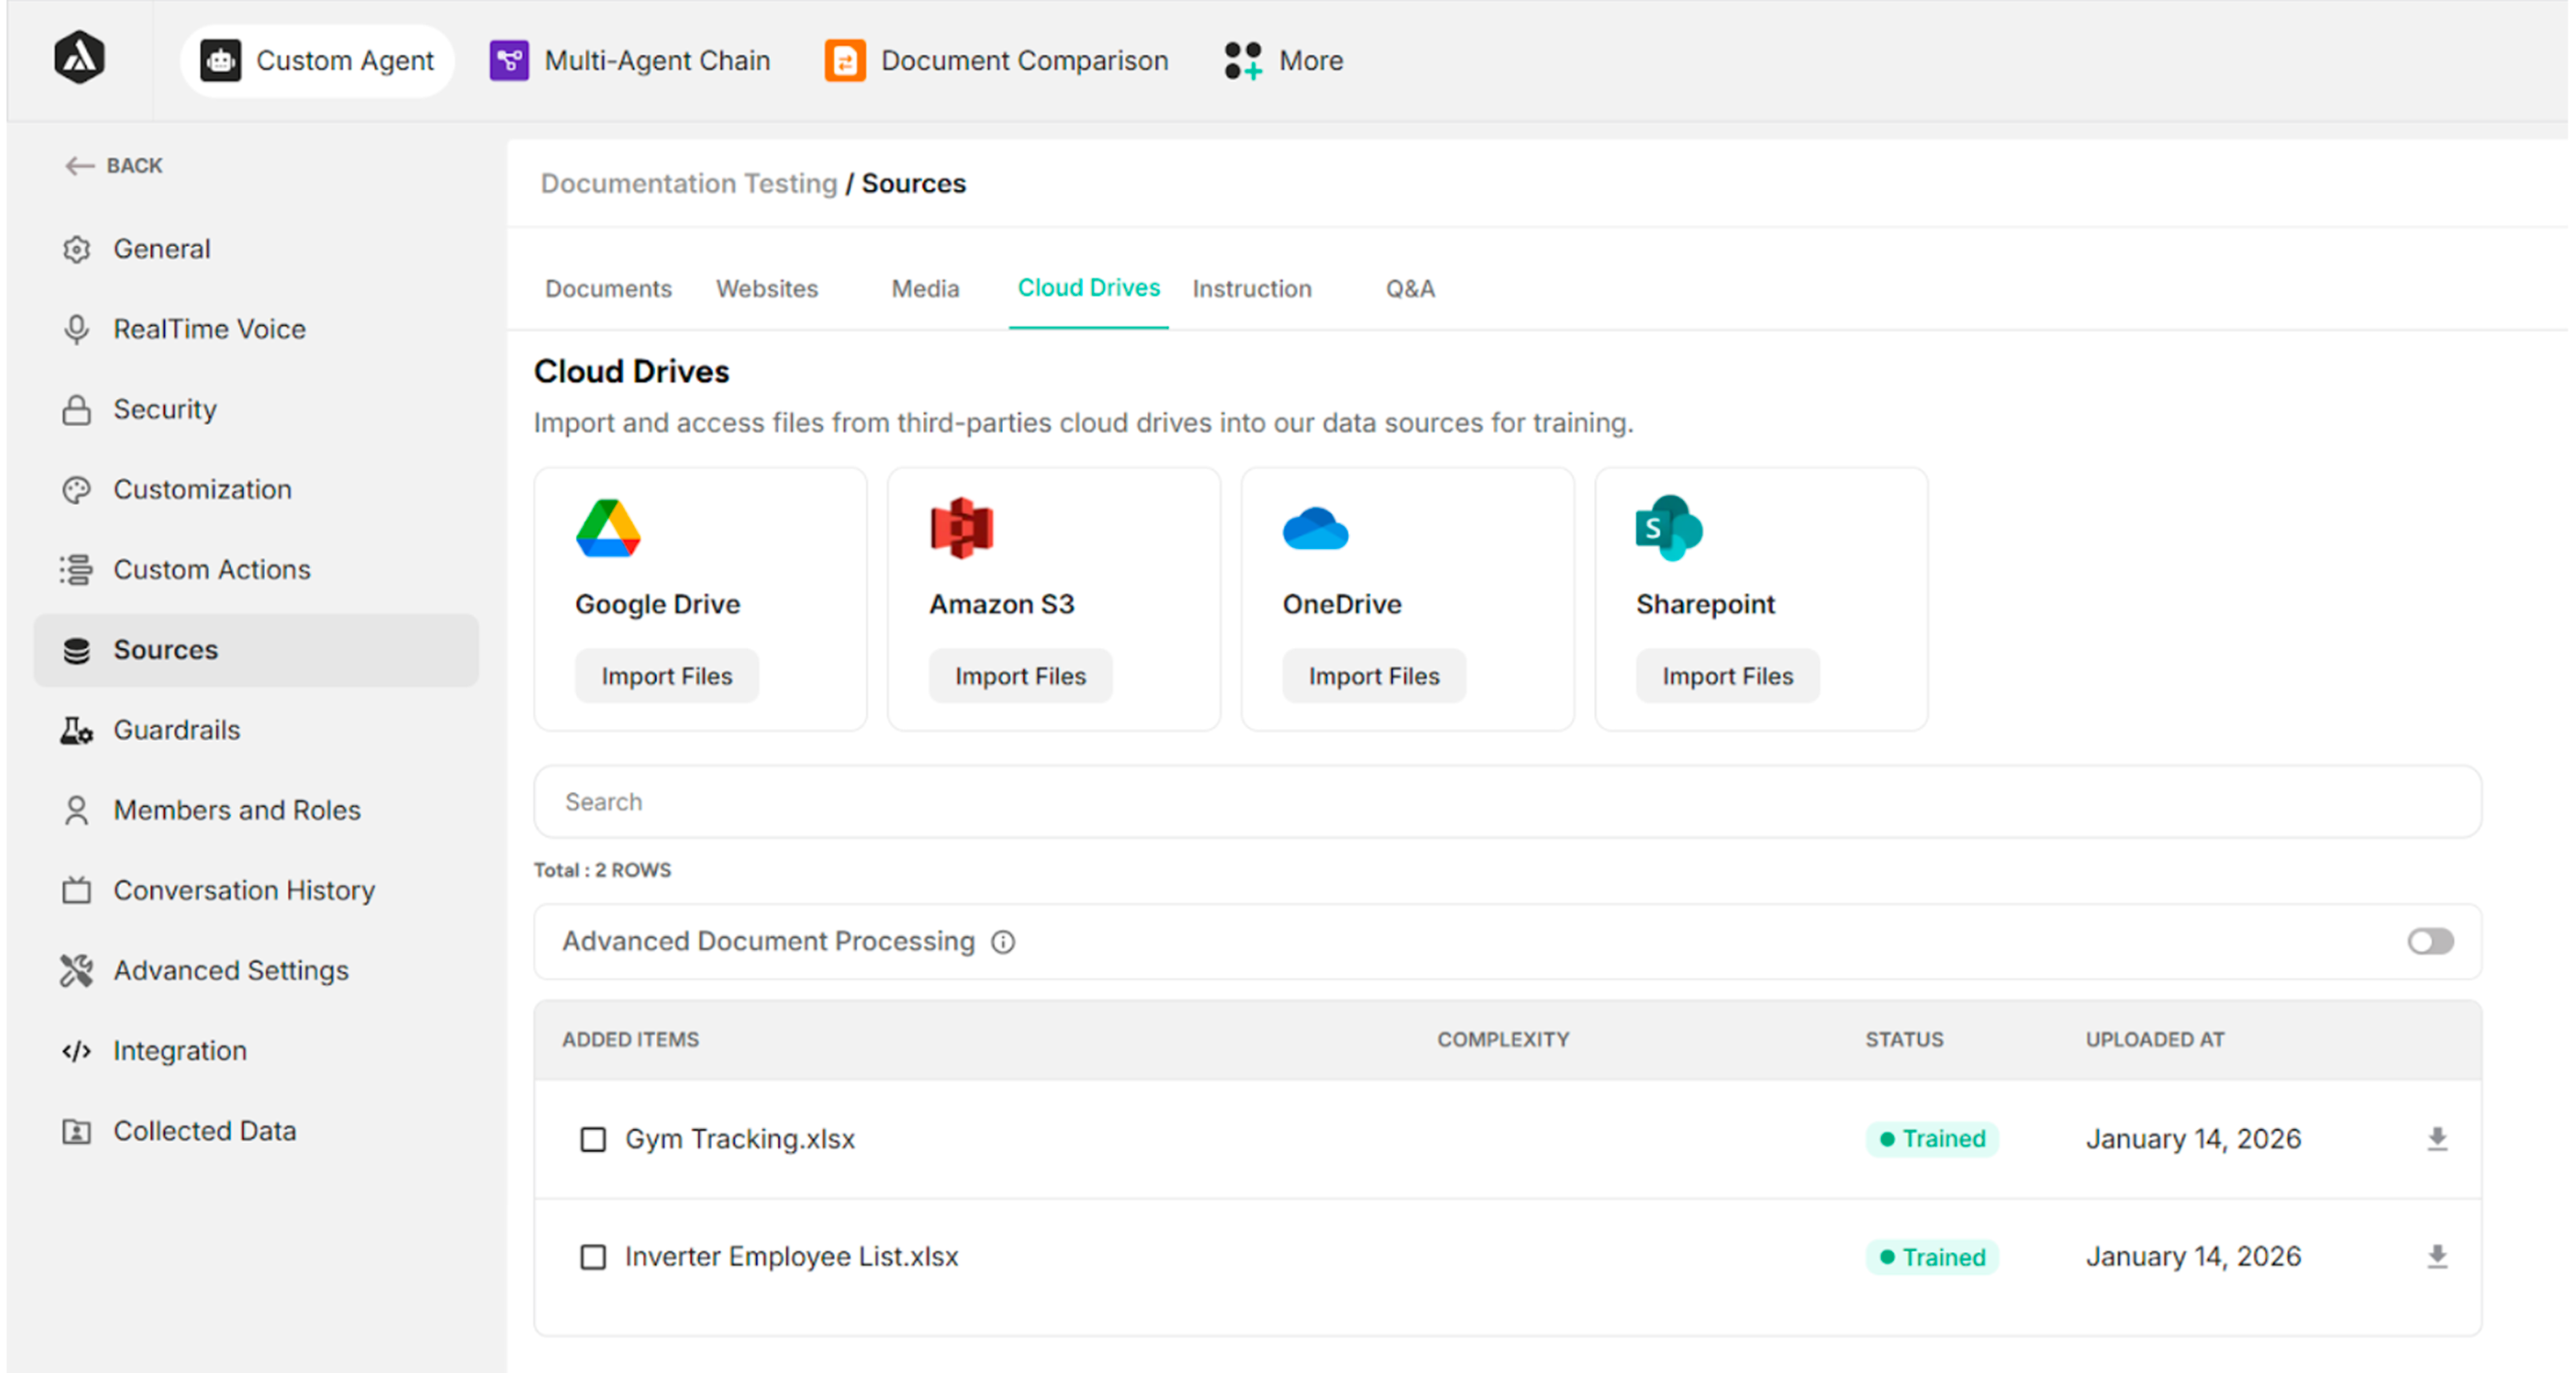This screenshot has width=2576, height=1373.
Task: Click the Sharepoint logo icon
Action: [1668, 528]
